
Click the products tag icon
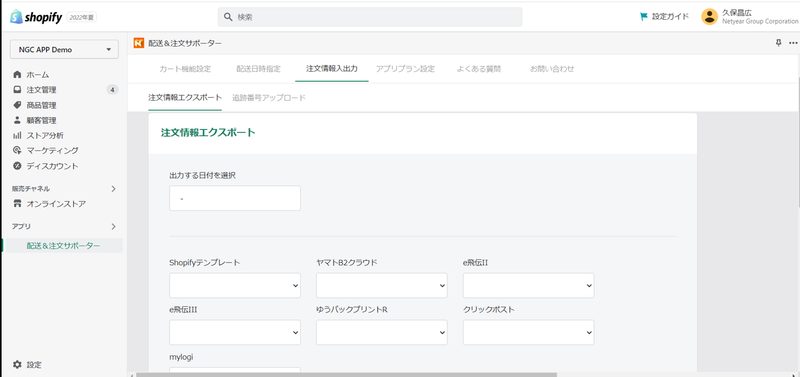(x=17, y=105)
